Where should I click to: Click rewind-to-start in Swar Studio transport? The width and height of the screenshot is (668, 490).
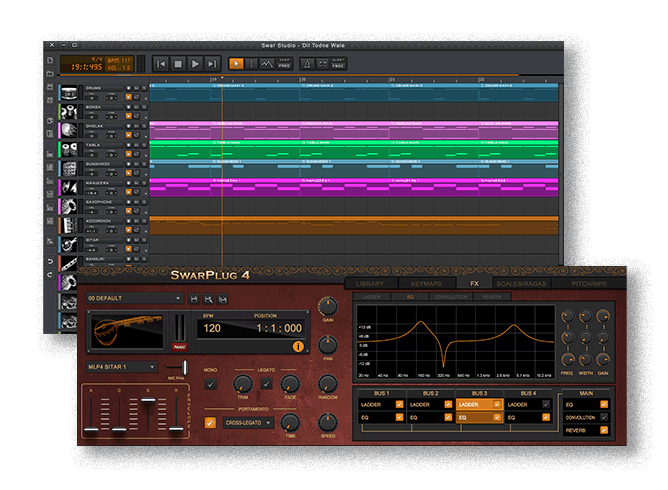point(161,64)
